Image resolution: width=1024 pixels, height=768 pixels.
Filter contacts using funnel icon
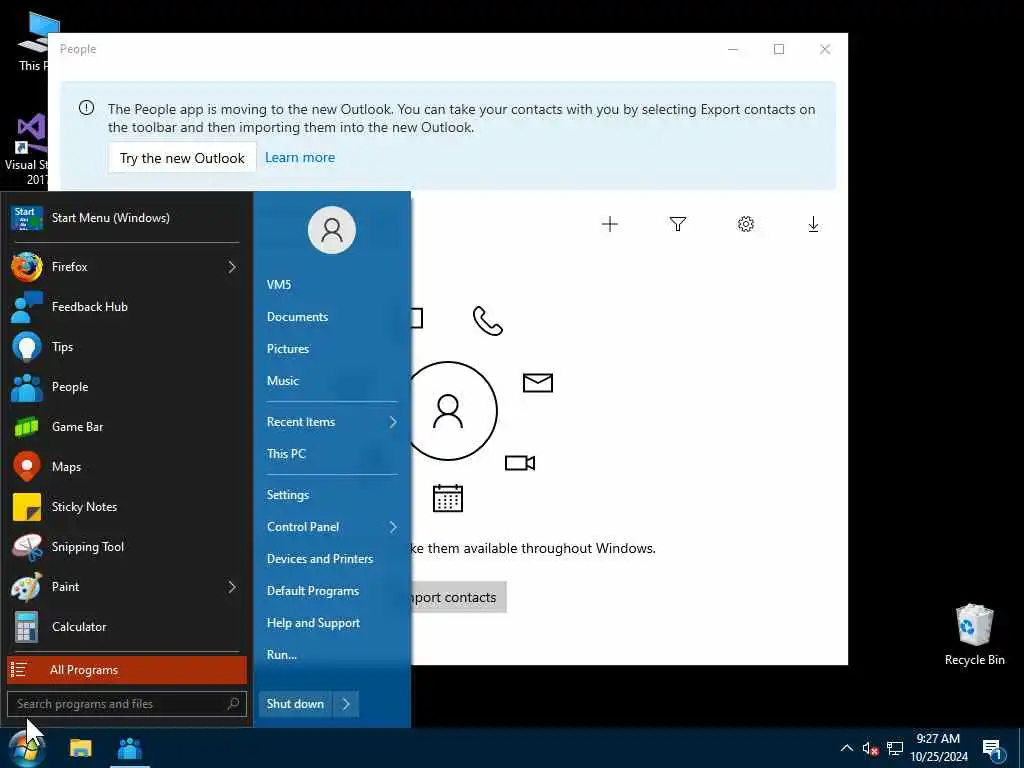pos(678,224)
